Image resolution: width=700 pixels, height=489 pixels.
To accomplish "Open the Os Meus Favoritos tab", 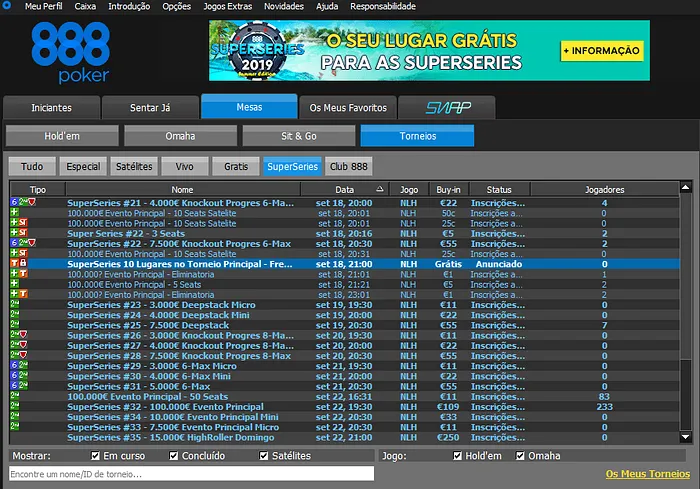I will [x=348, y=108].
